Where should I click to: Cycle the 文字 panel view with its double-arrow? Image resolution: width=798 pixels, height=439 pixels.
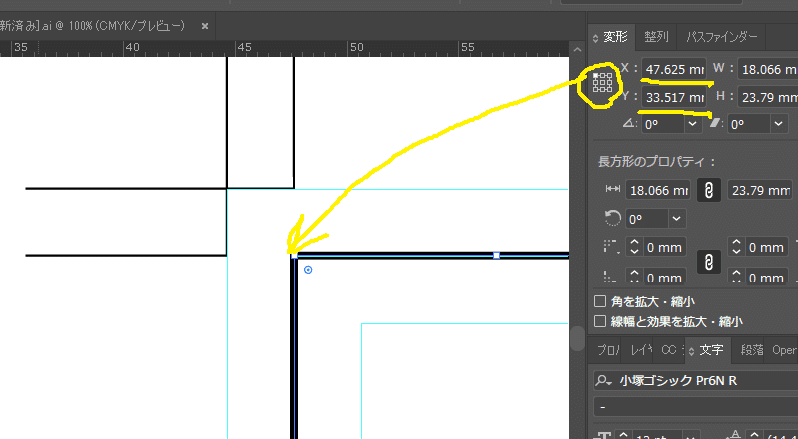[691, 350]
